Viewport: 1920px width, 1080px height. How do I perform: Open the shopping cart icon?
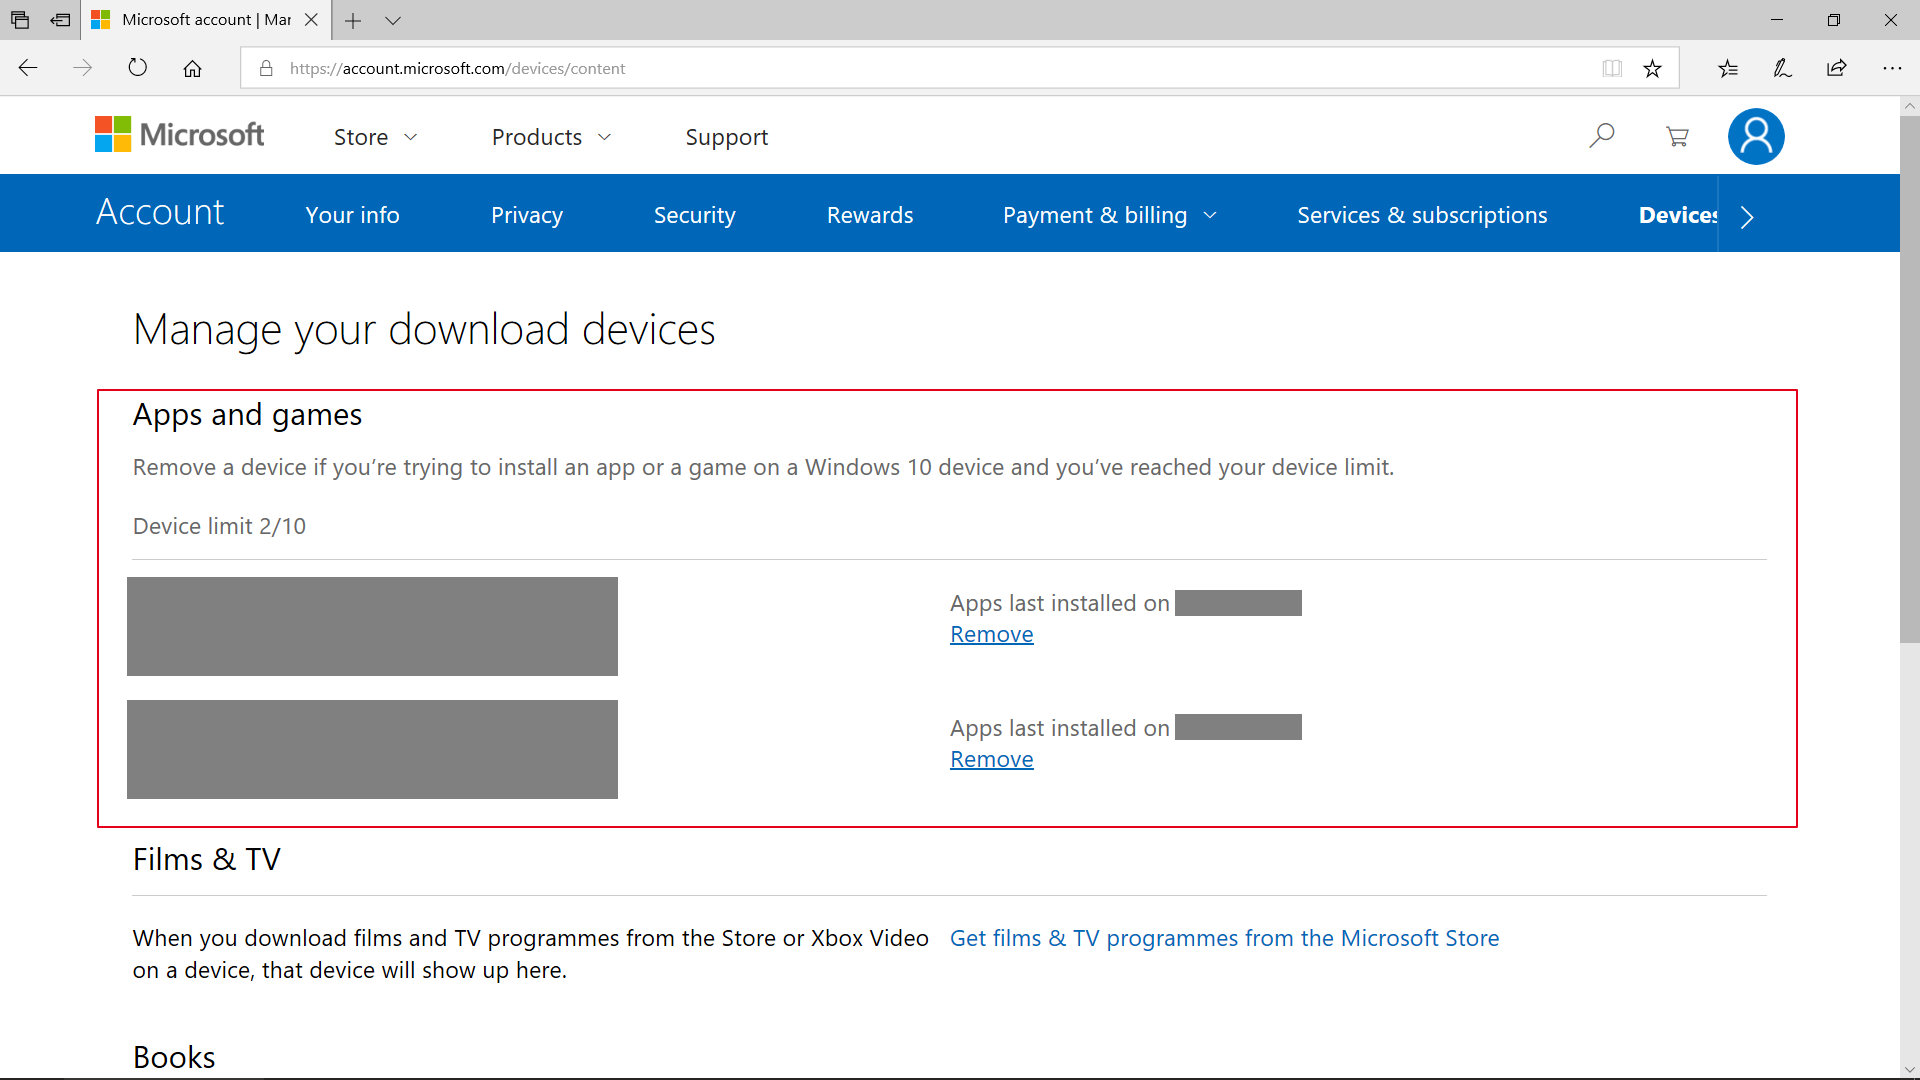click(1677, 136)
